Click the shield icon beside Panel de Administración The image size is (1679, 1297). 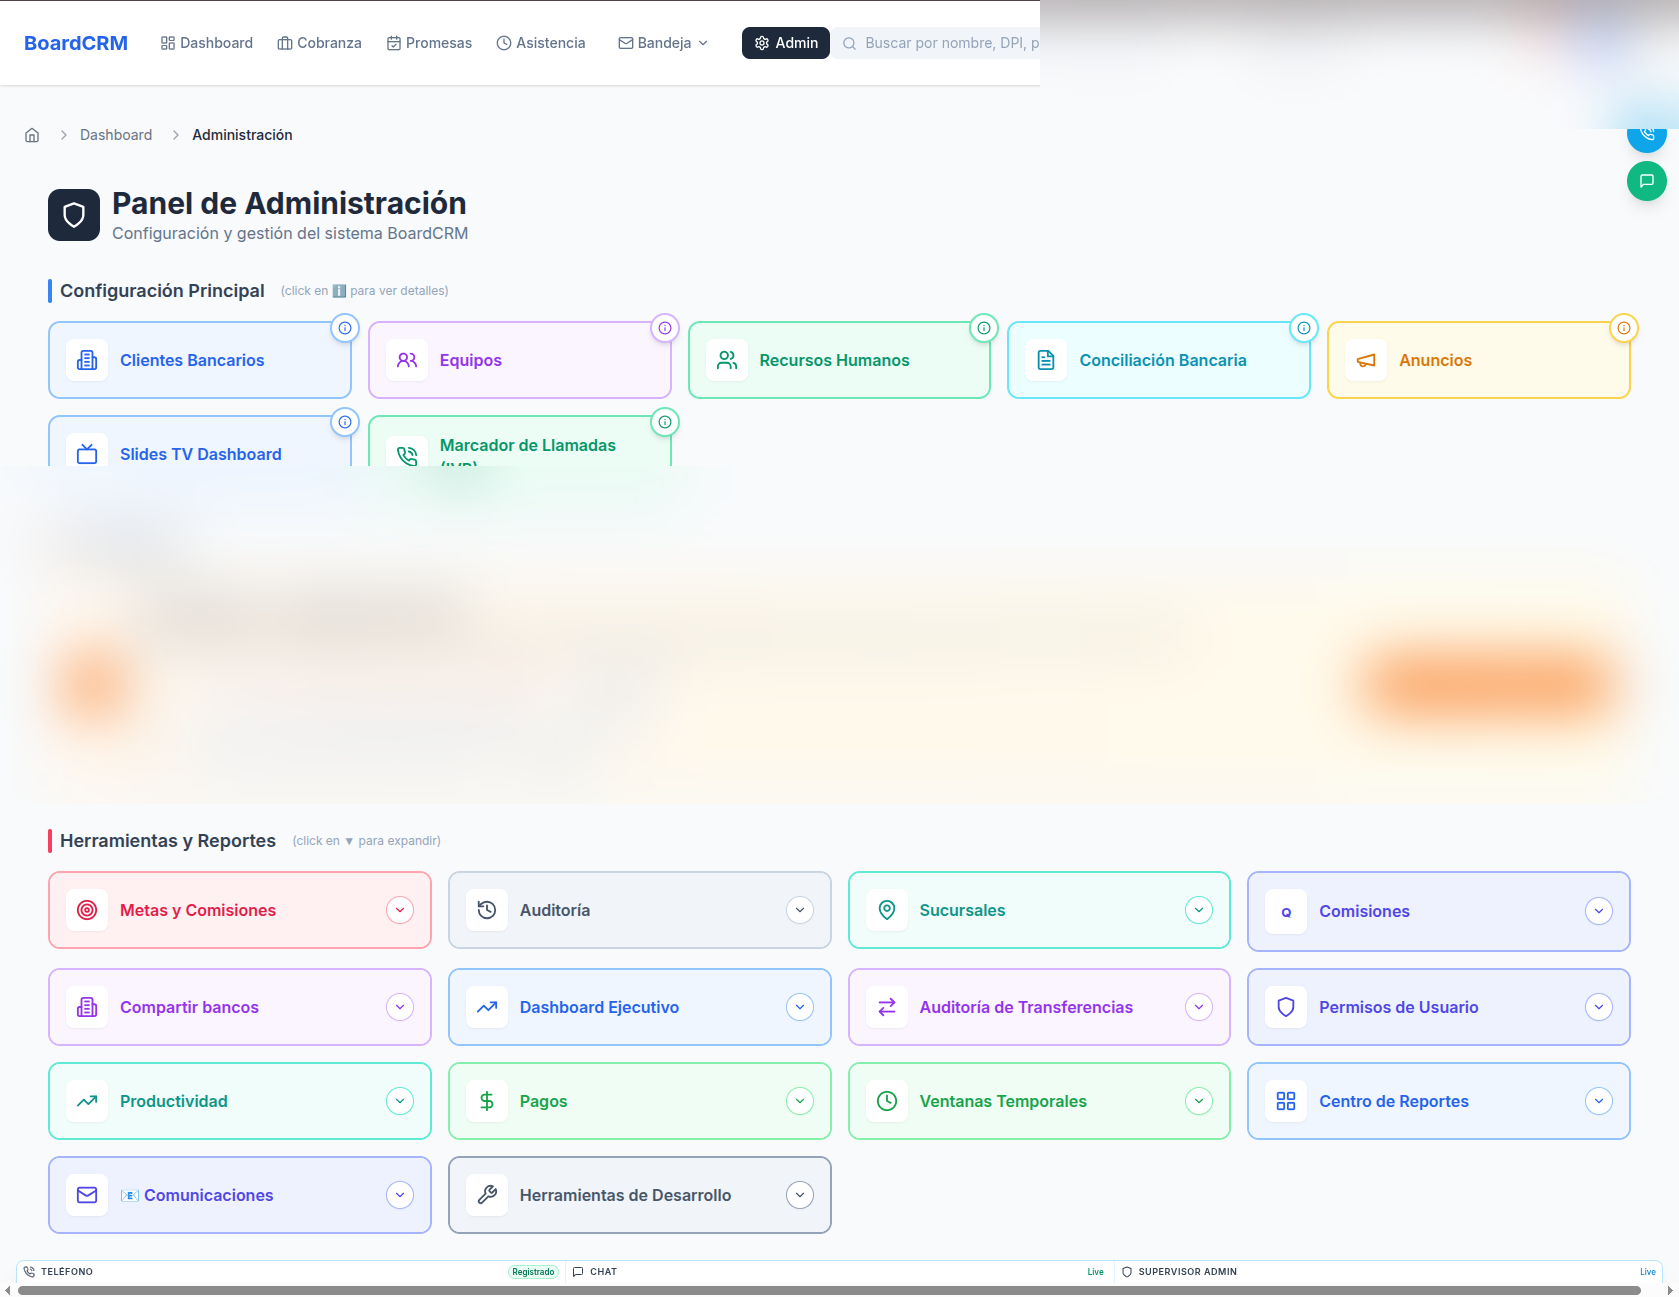point(74,215)
